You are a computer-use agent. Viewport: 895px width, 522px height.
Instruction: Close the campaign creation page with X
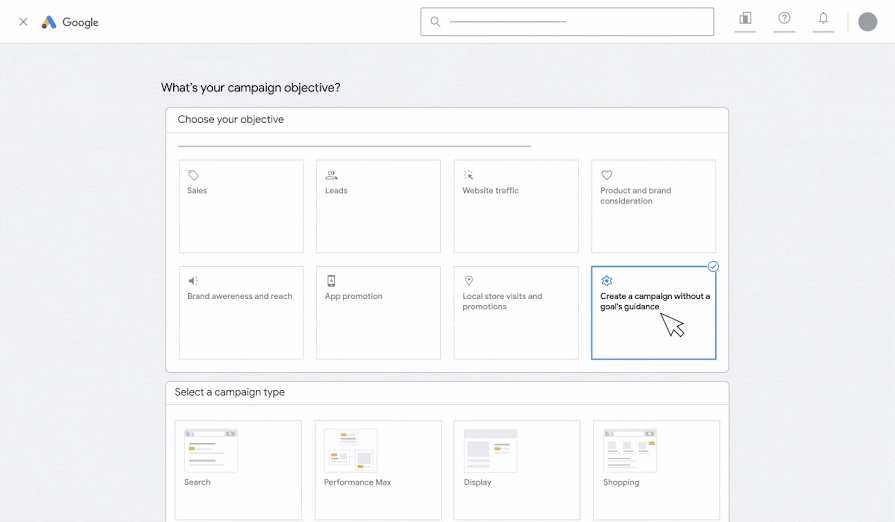click(23, 22)
